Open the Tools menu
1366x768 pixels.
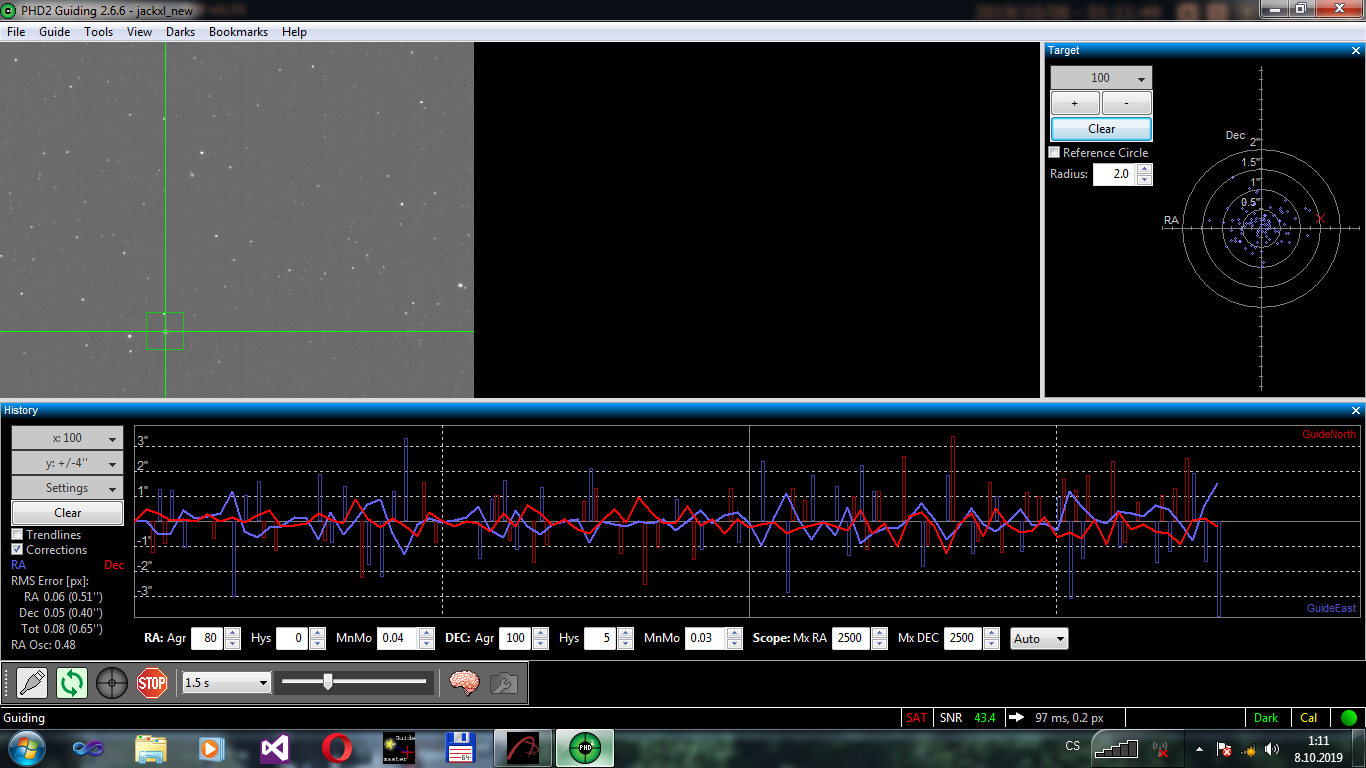point(98,32)
